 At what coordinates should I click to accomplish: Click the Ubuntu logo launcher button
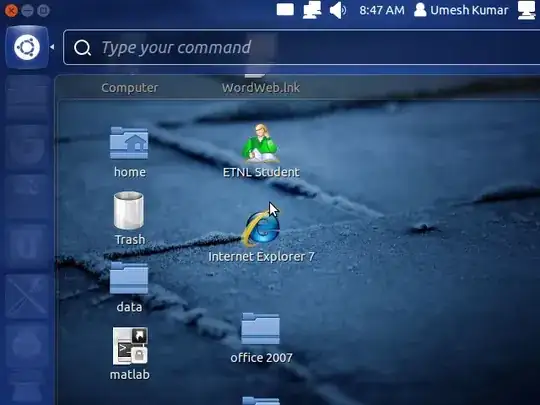[27, 47]
